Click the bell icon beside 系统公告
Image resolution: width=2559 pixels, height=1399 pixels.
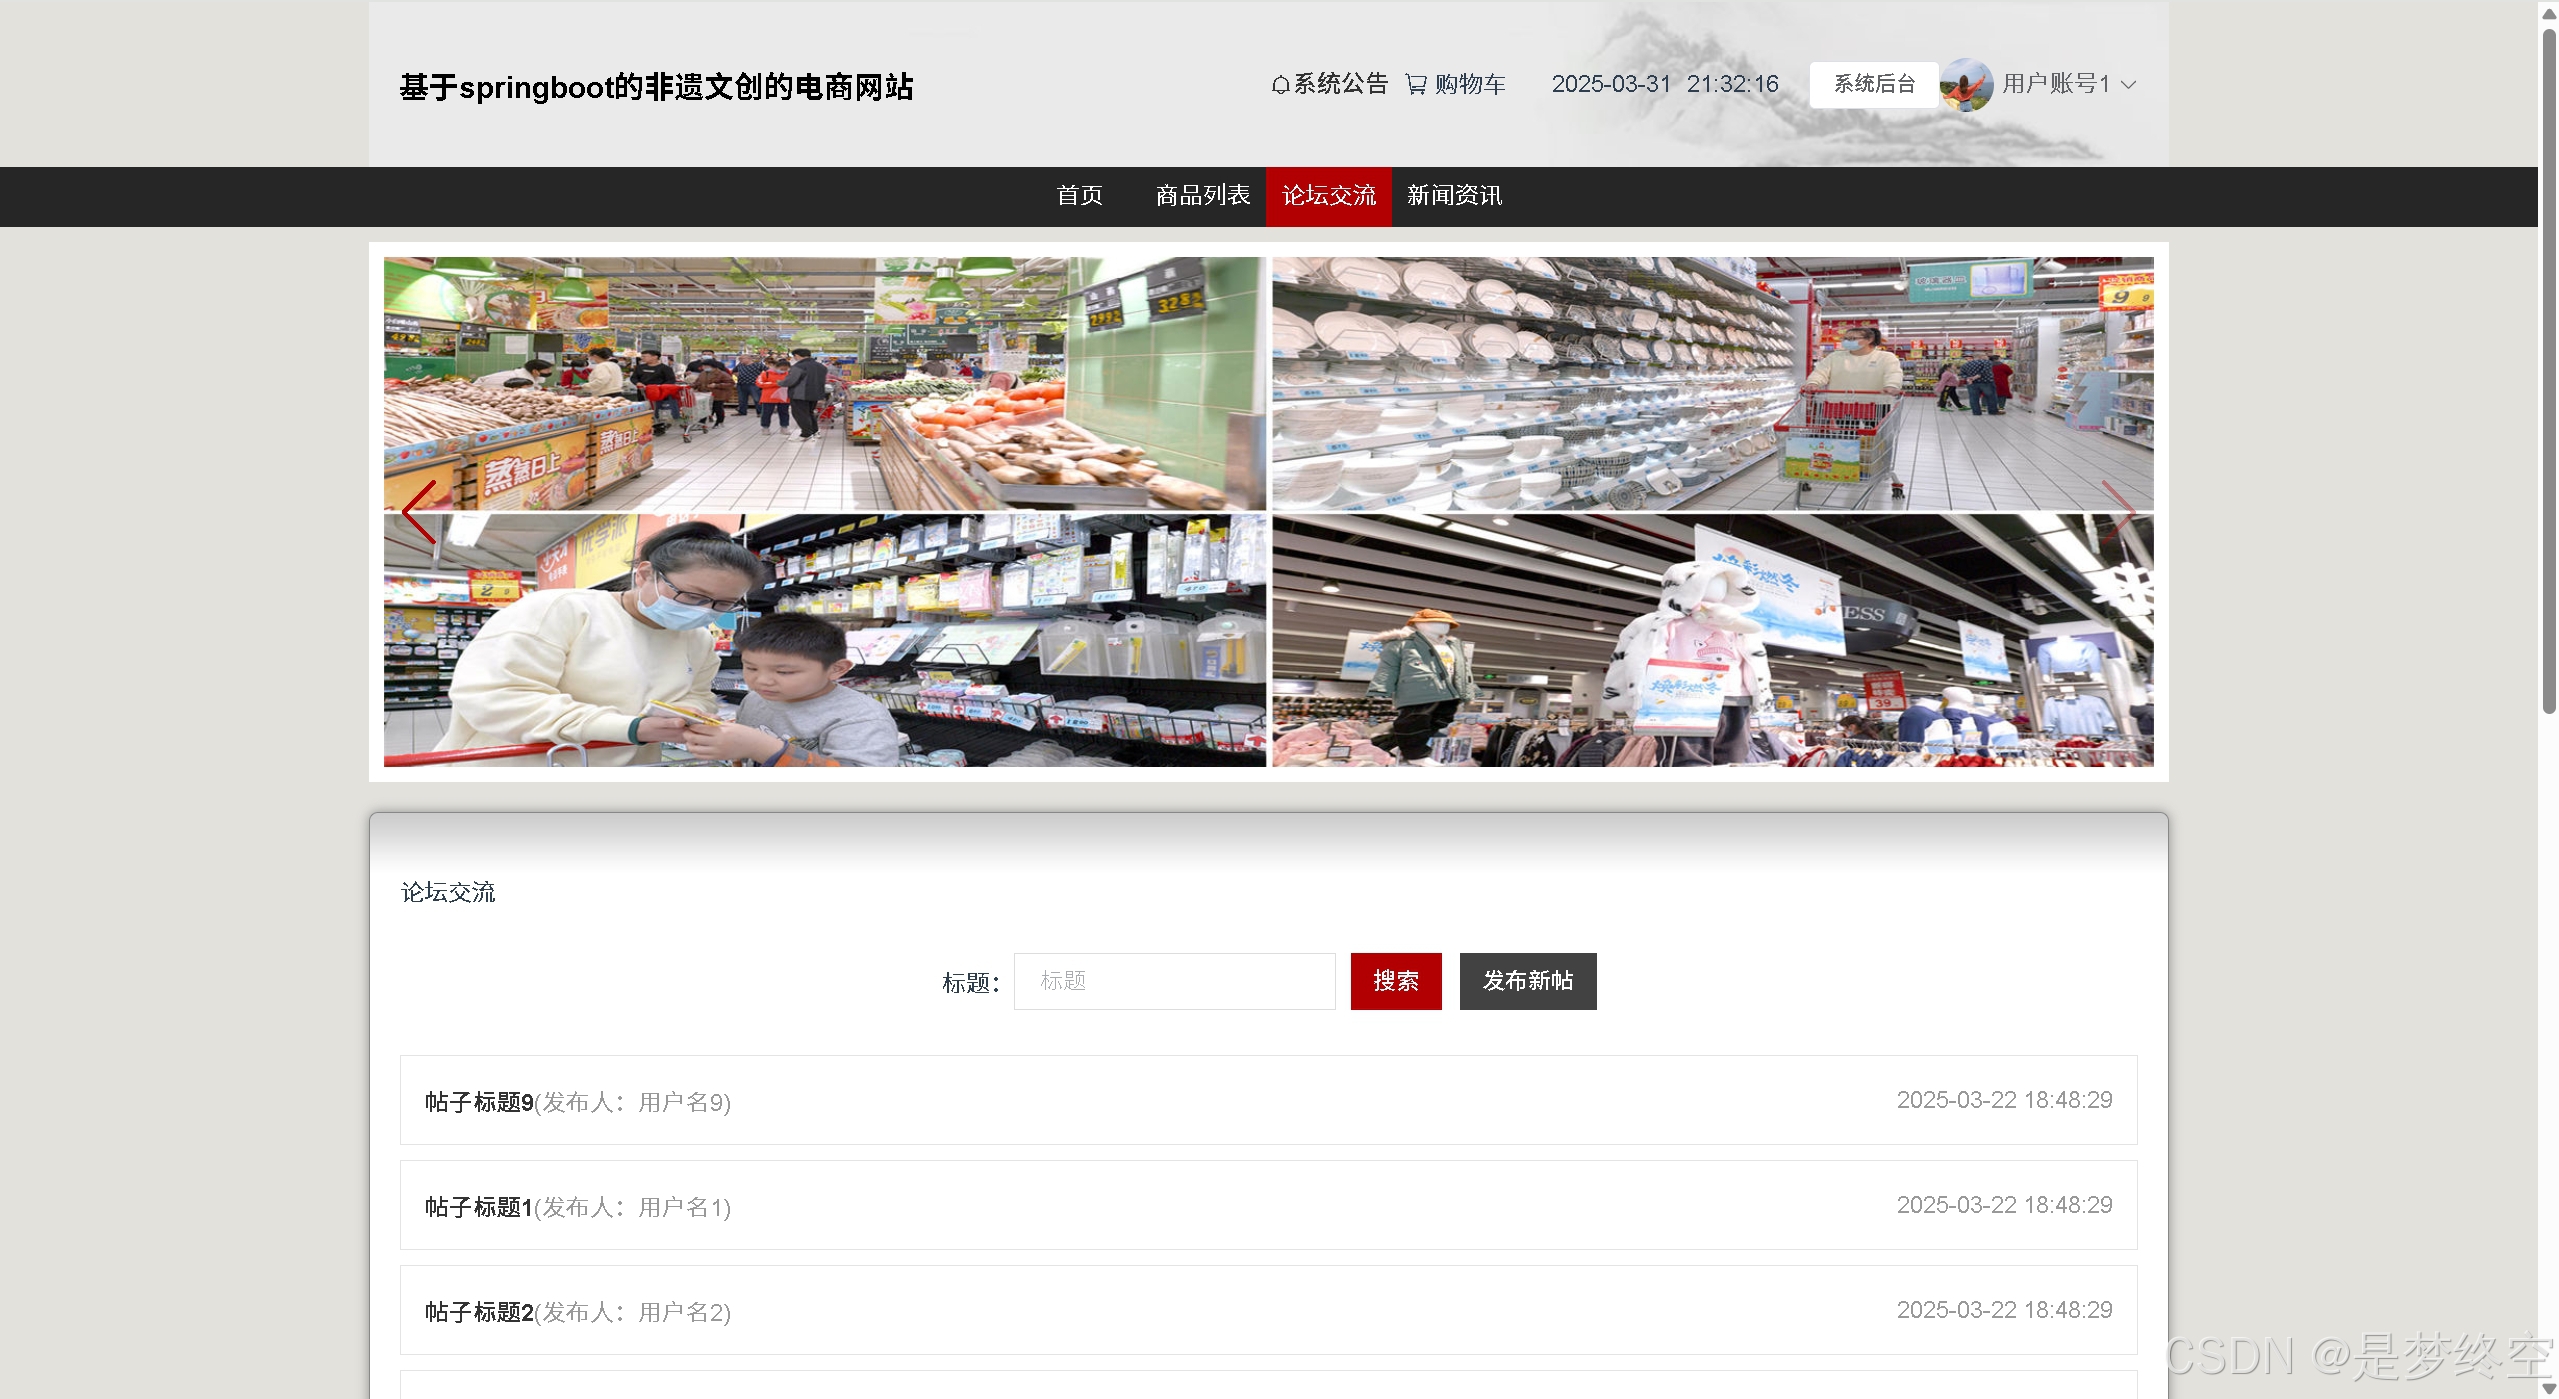(1280, 85)
